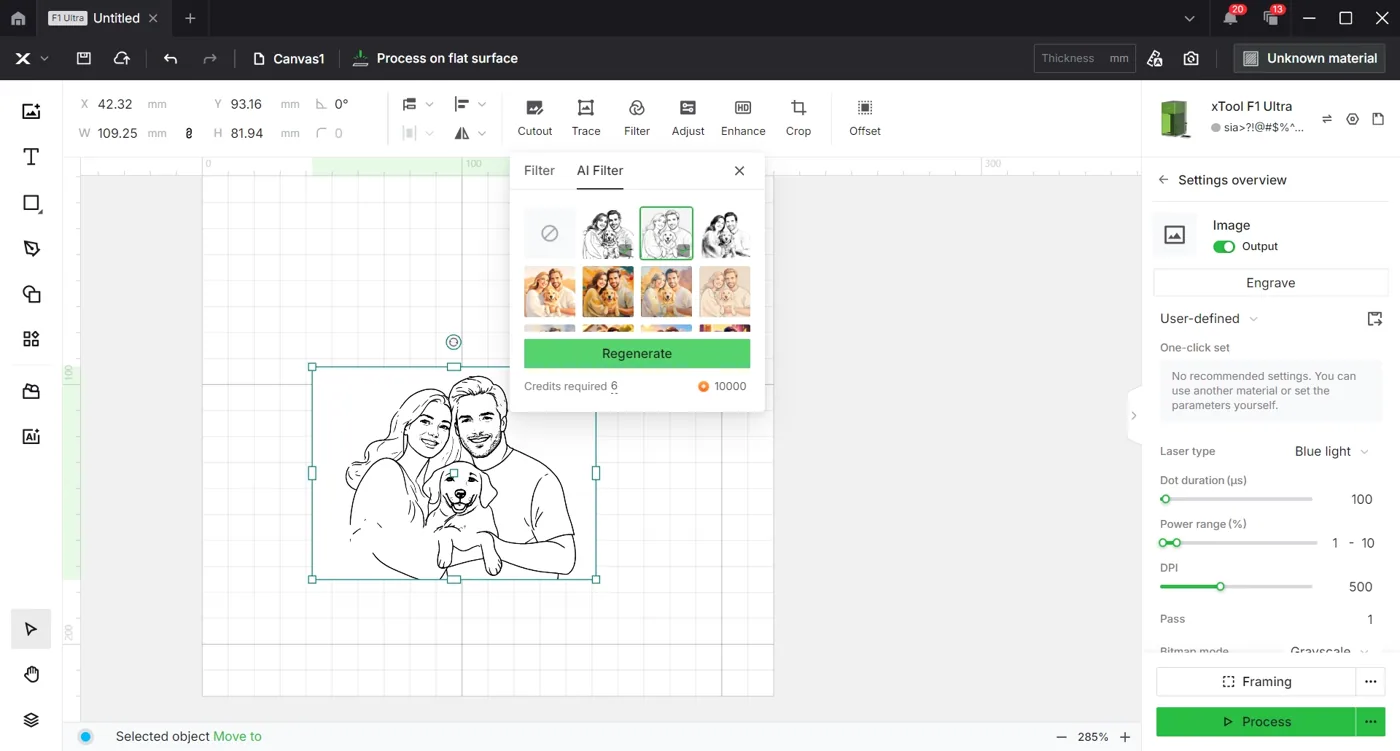Image resolution: width=1400 pixels, height=751 pixels.
Task: Adjust the DPI slider handle
Action: (1220, 587)
